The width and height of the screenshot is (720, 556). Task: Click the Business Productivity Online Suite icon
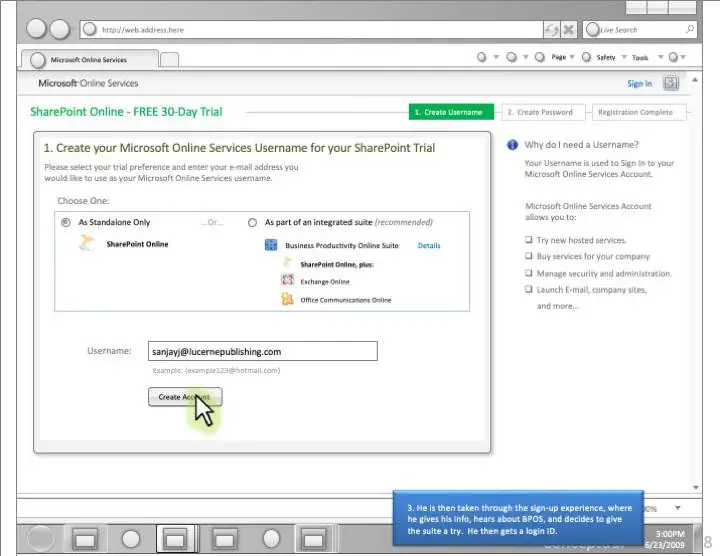[271, 245]
